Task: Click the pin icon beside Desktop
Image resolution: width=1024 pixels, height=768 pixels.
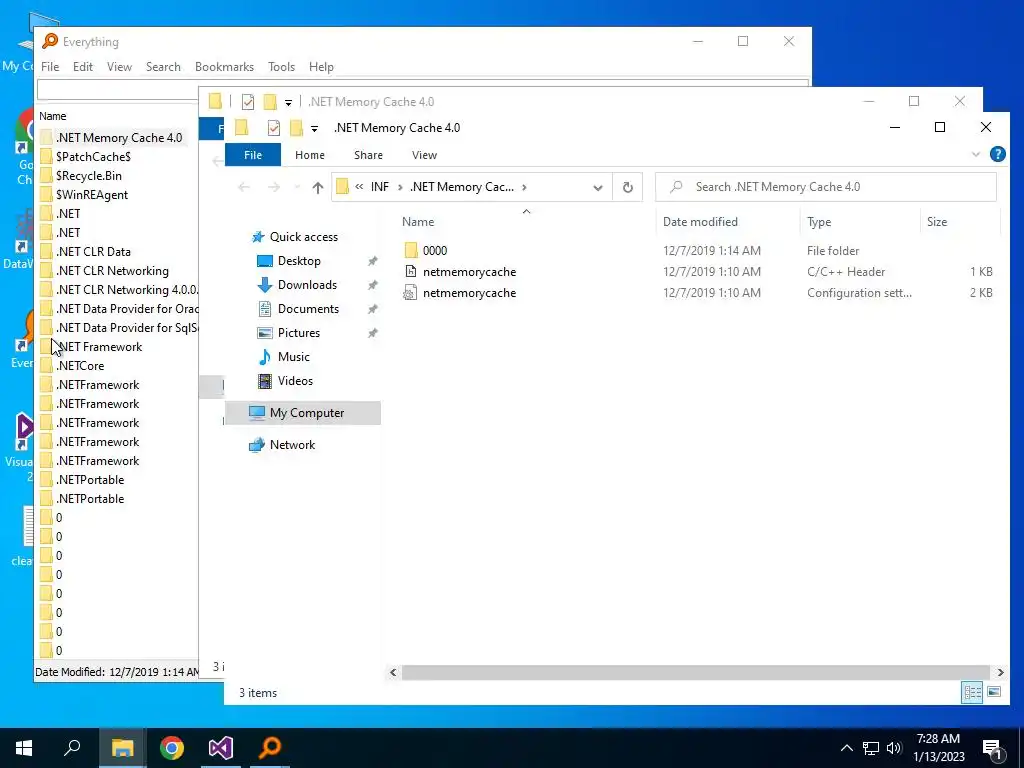Action: (372, 261)
